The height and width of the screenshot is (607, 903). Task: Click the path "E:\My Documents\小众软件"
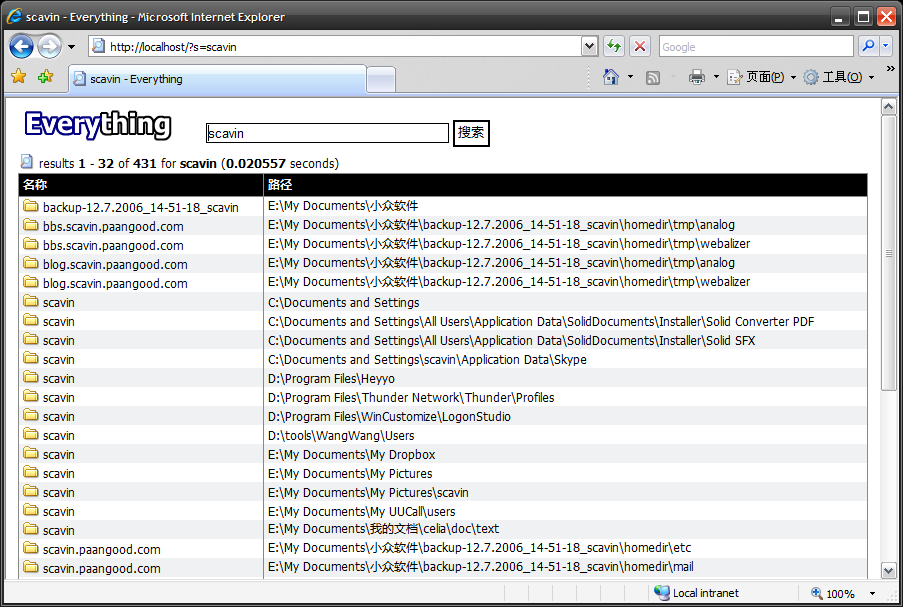click(x=343, y=206)
